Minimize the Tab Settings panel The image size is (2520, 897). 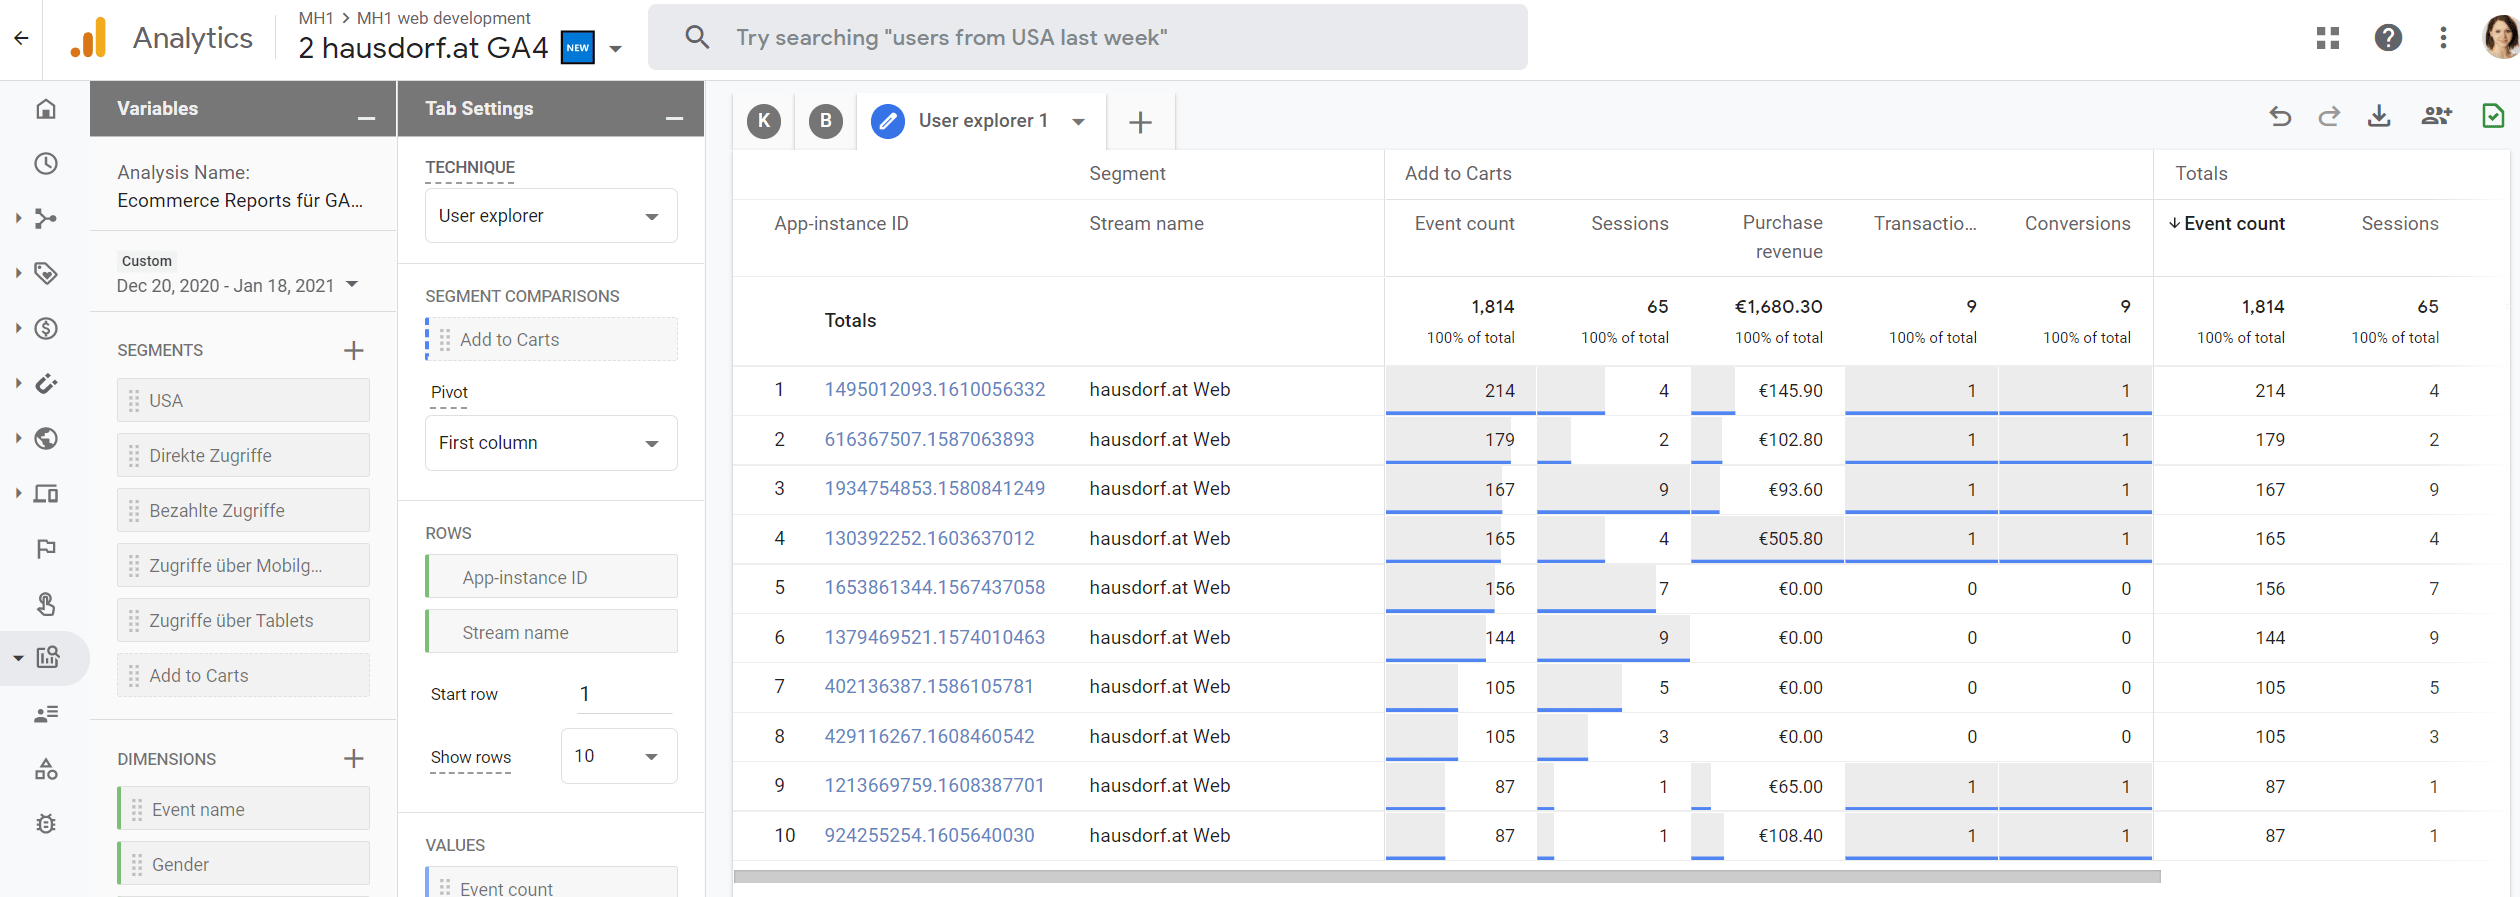[674, 118]
